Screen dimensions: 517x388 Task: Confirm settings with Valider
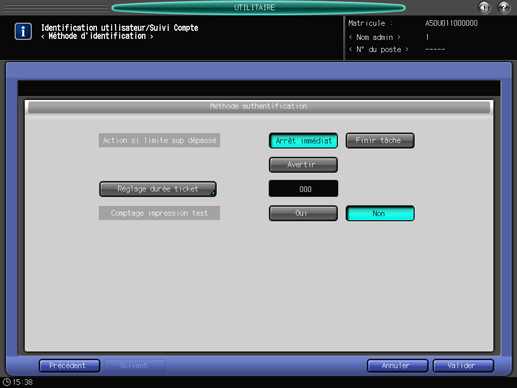click(463, 366)
